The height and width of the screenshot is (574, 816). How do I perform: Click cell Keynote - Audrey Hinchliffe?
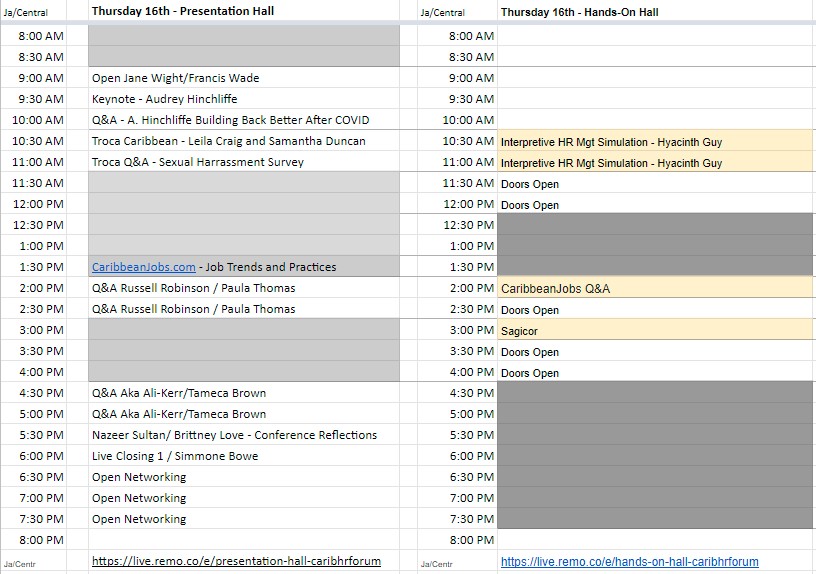244,99
